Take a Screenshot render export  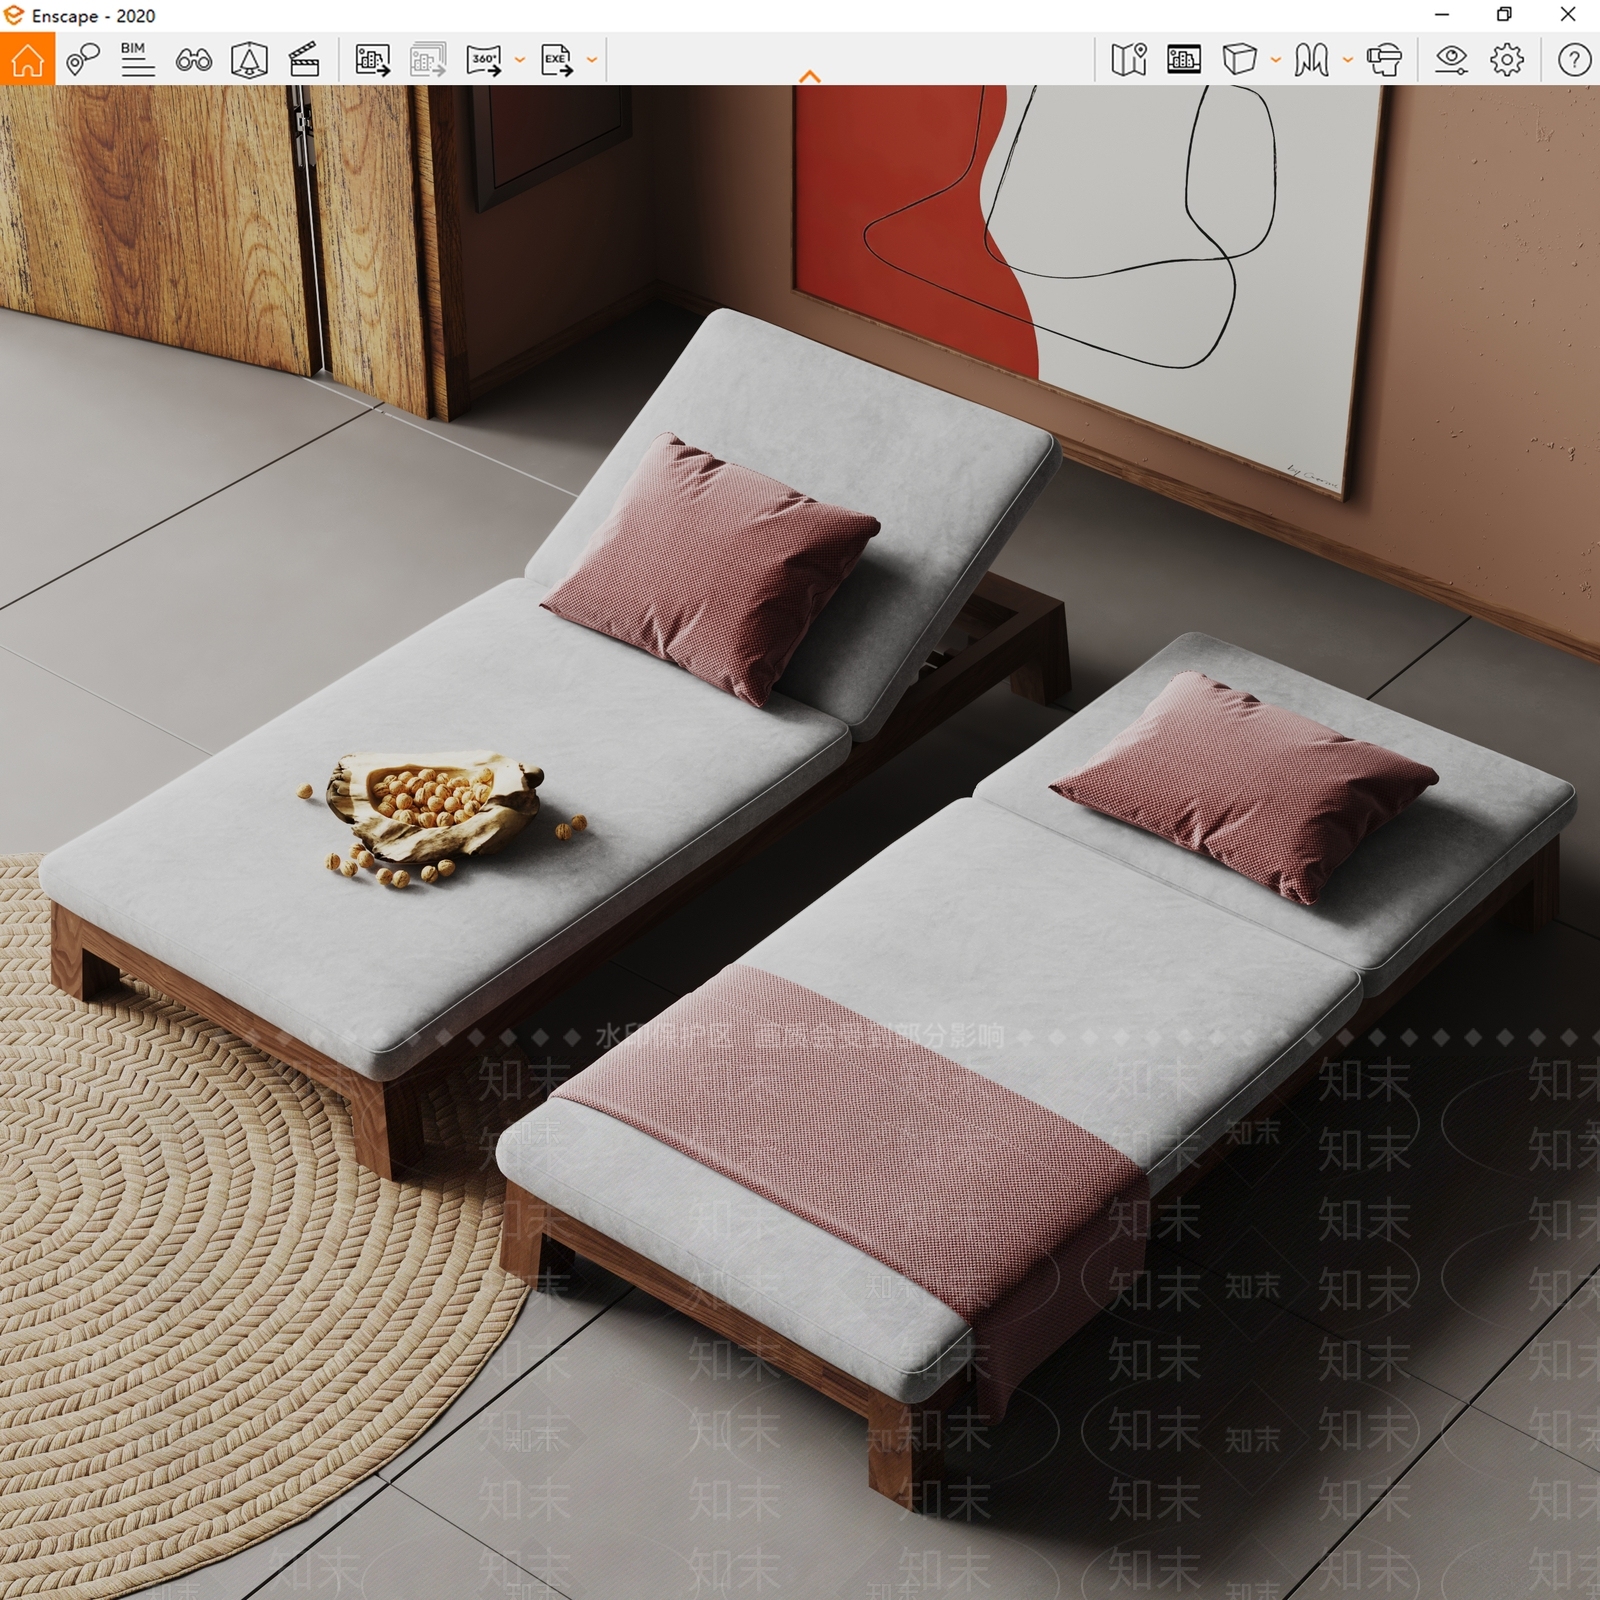[373, 59]
